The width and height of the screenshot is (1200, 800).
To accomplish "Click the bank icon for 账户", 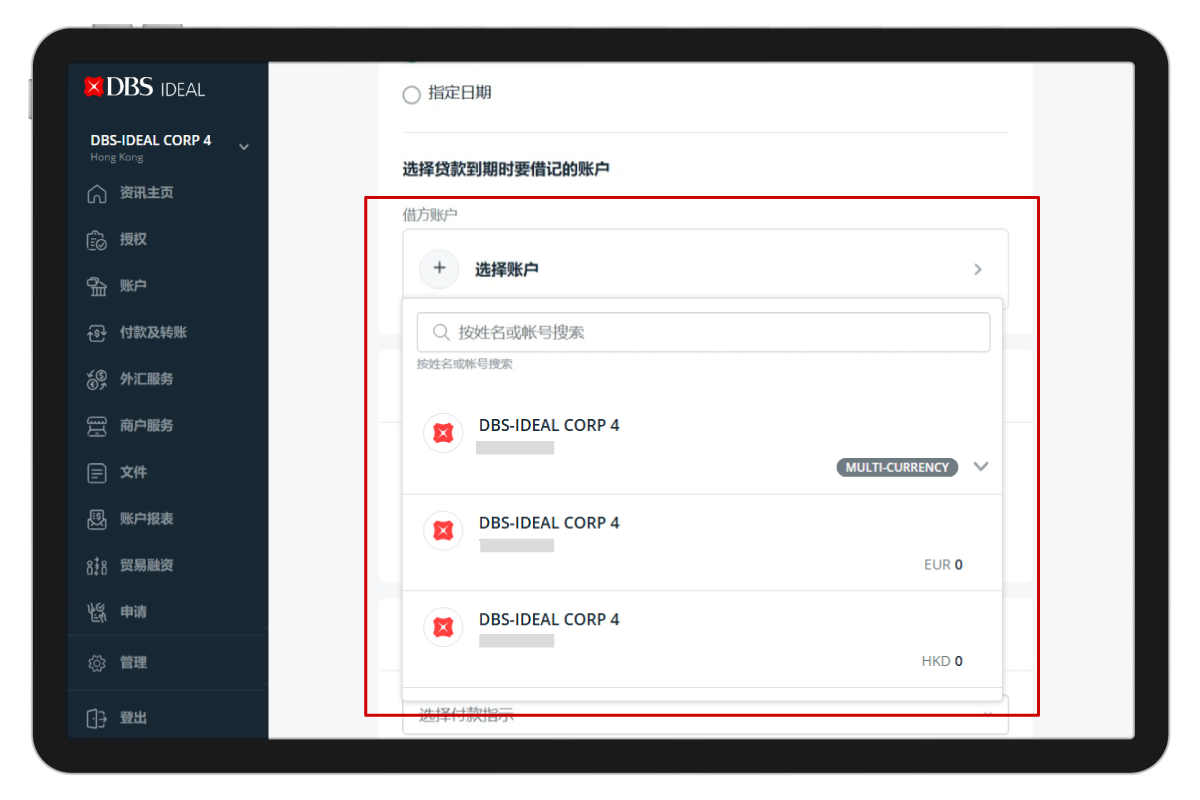I will click(x=97, y=287).
